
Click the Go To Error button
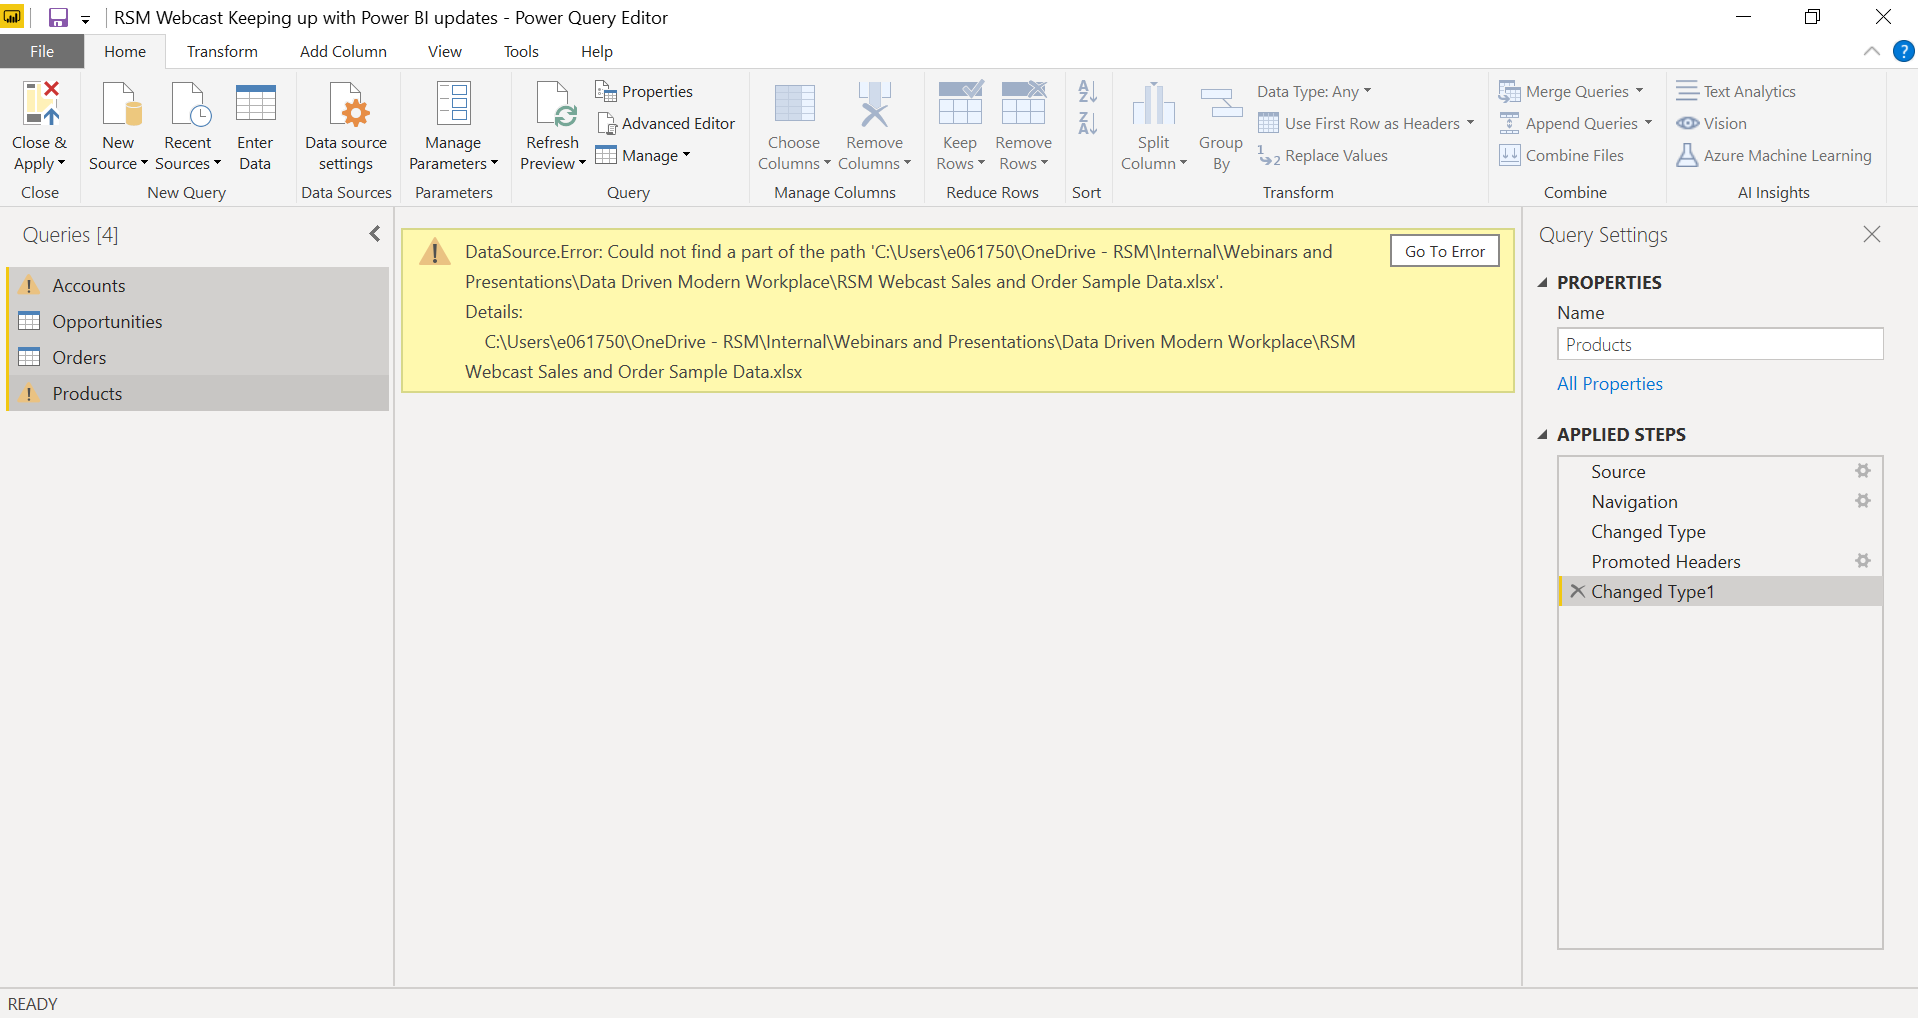(1444, 251)
